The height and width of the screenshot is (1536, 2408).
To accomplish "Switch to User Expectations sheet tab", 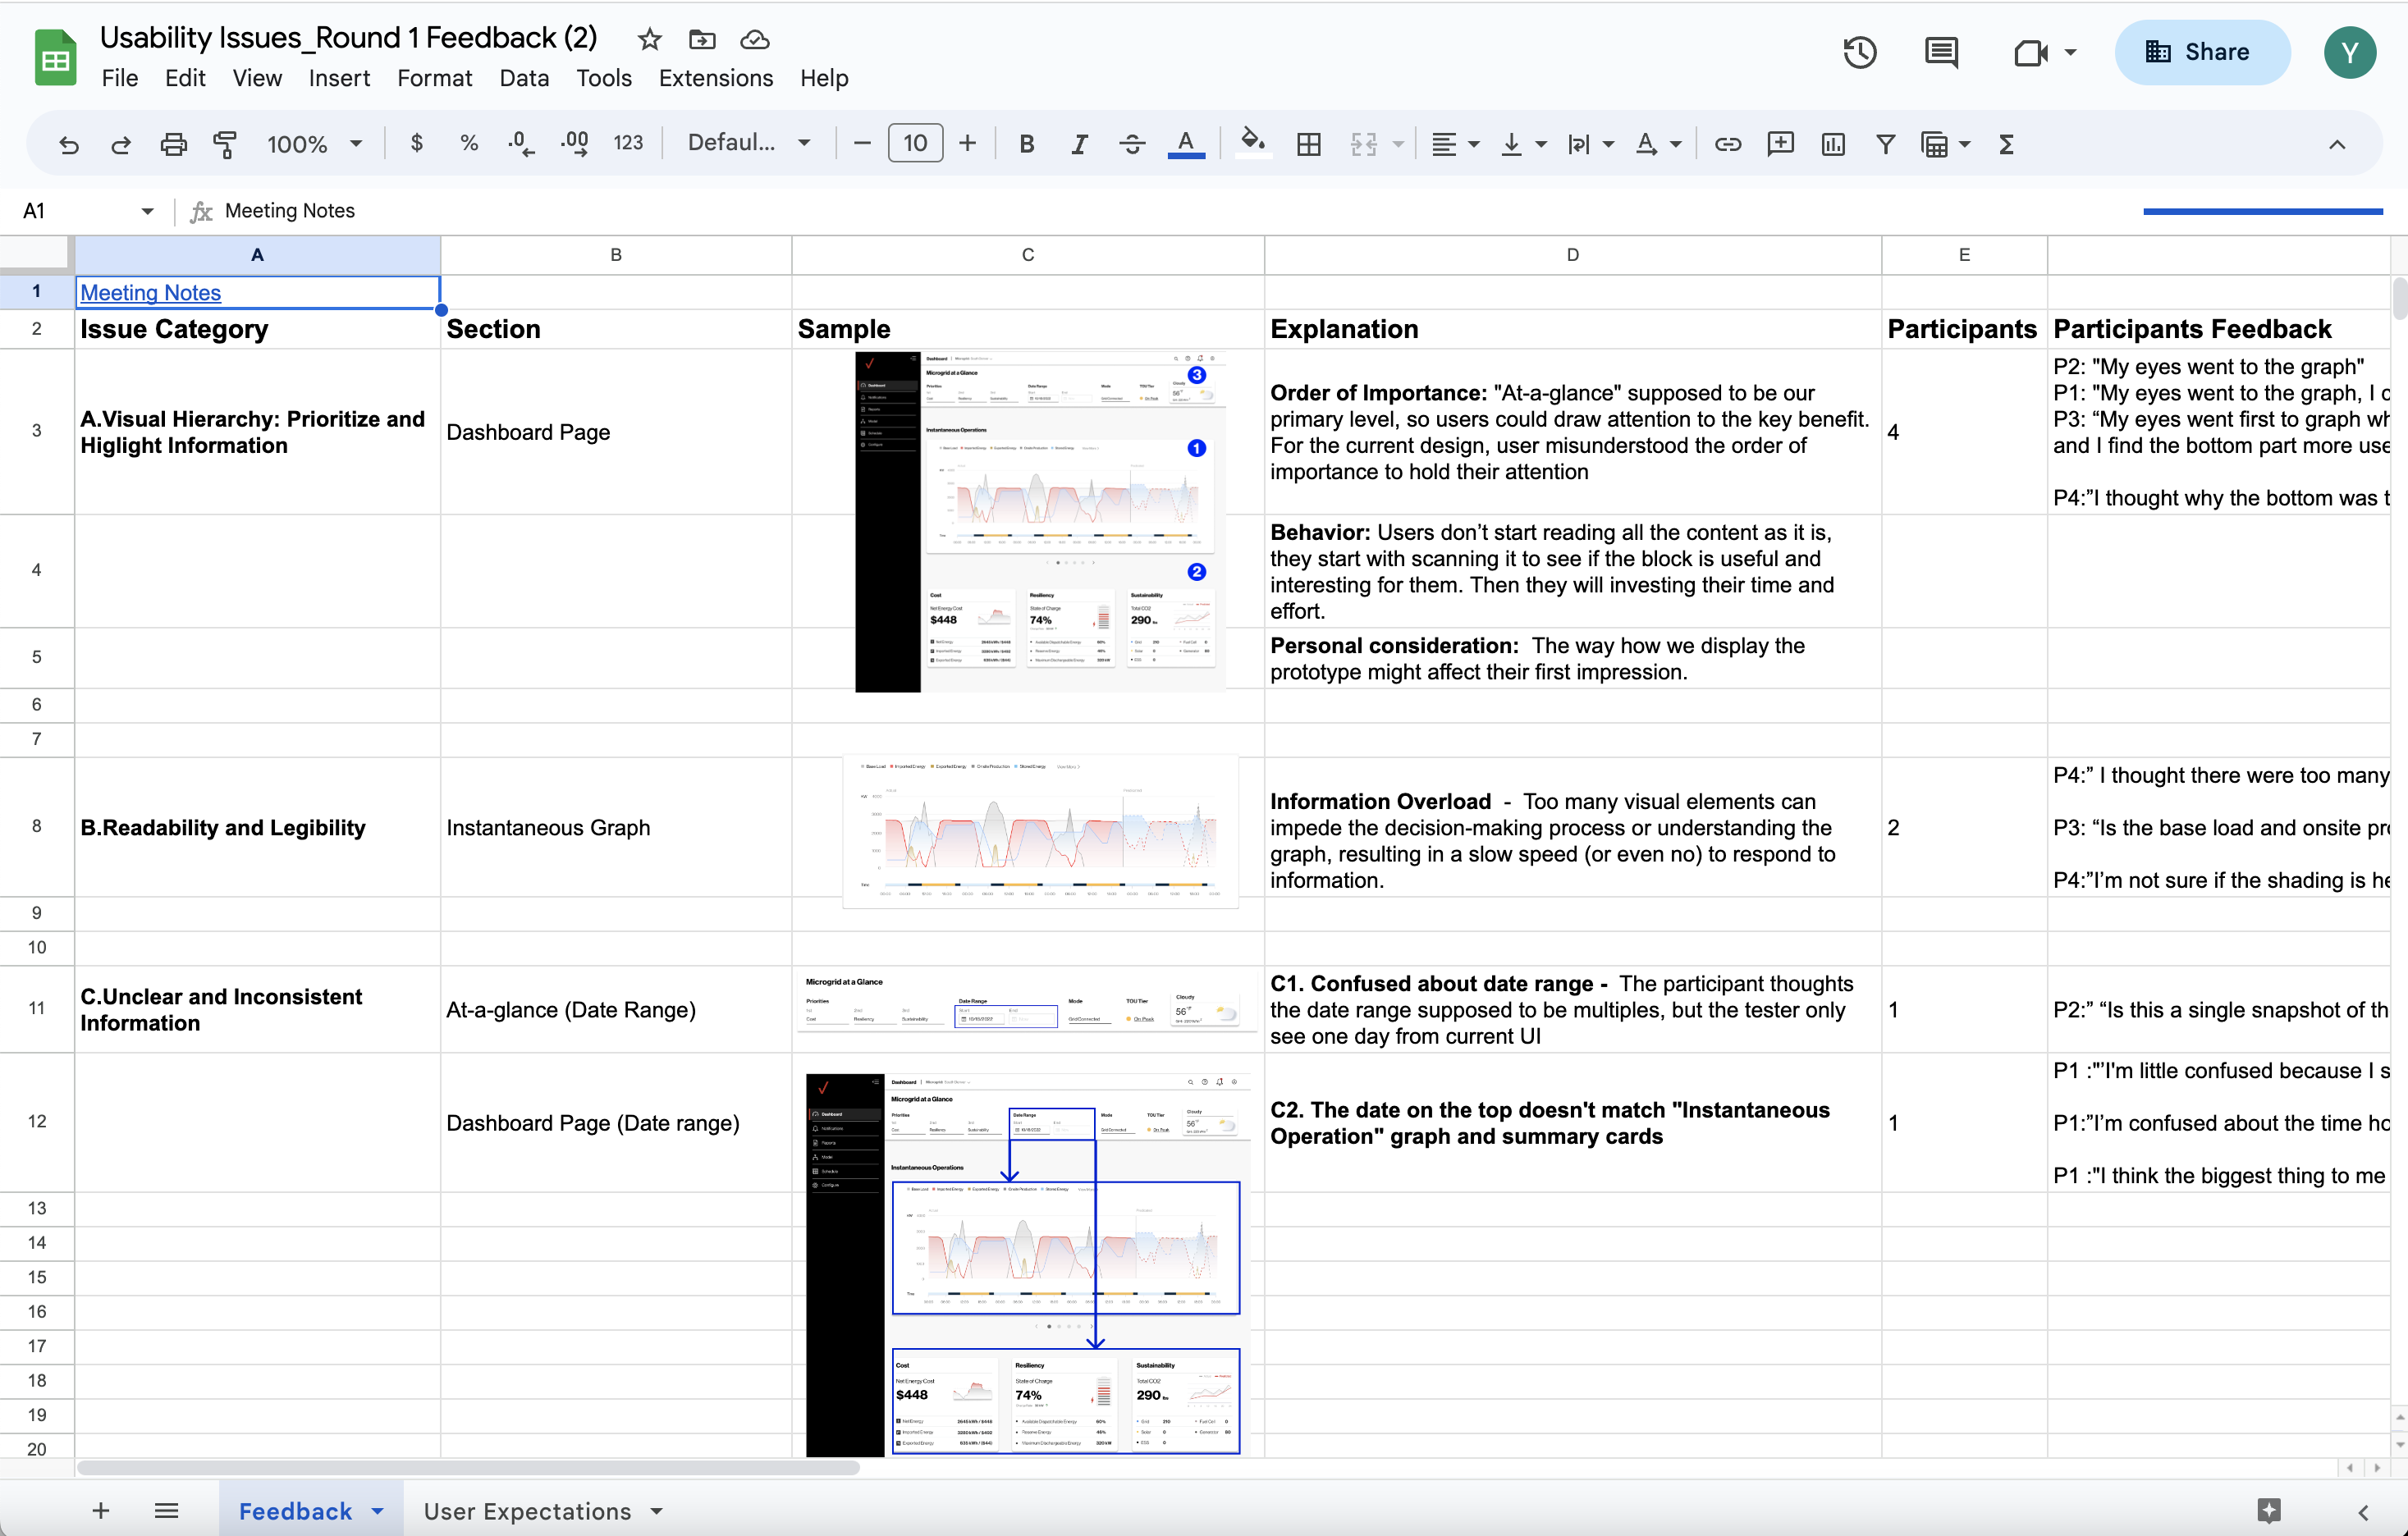I will click(527, 1511).
